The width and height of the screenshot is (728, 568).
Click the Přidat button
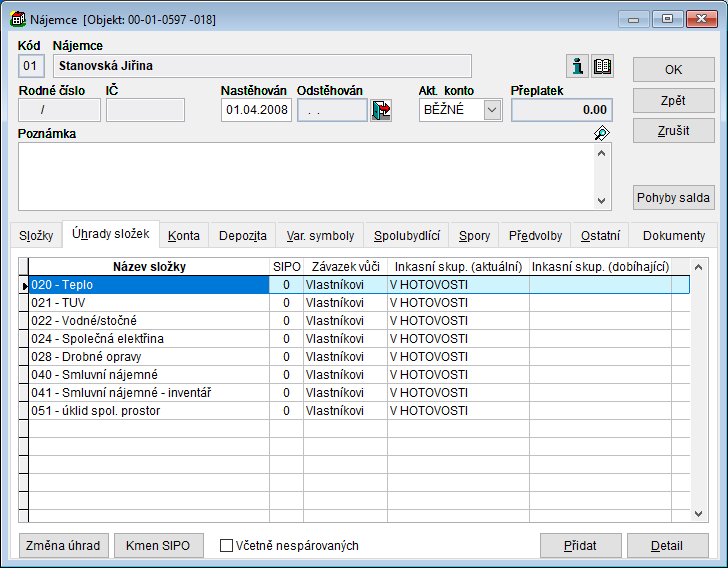point(580,546)
